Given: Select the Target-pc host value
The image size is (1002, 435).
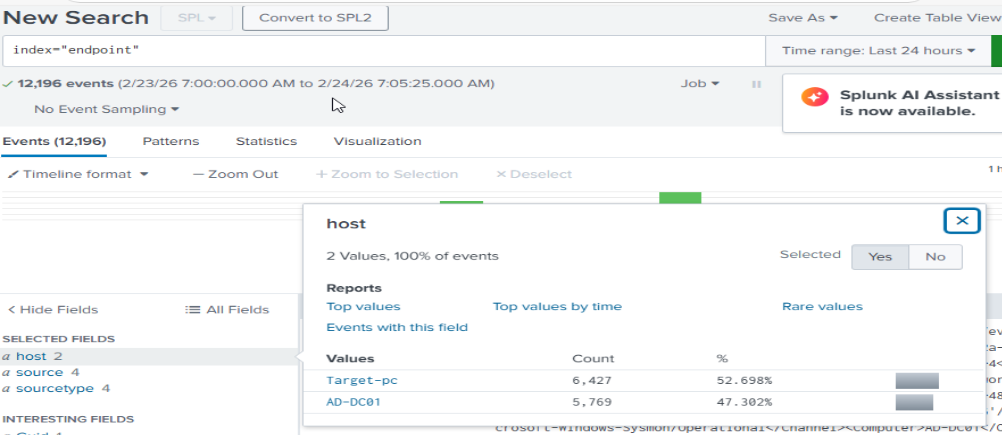Looking at the screenshot, I should tap(362, 381).
